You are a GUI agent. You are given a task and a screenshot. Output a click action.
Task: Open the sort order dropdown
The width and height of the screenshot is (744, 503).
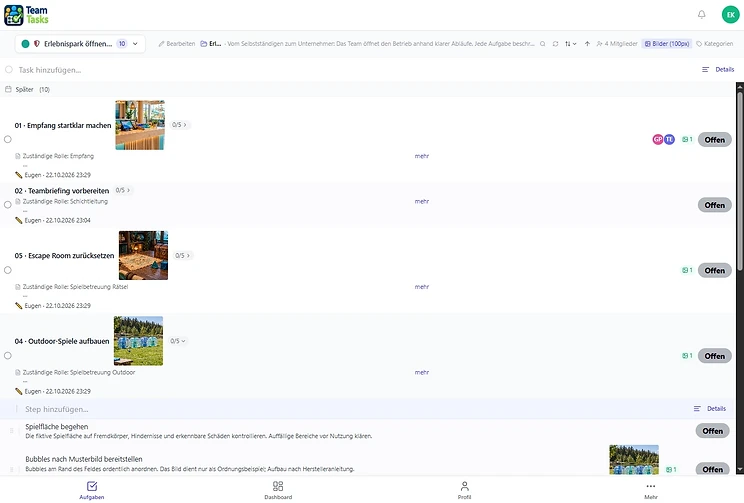point(570,44)
